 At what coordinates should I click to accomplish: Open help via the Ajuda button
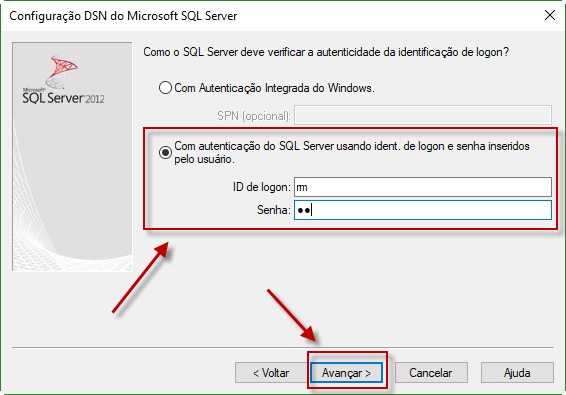pos(517,373)
